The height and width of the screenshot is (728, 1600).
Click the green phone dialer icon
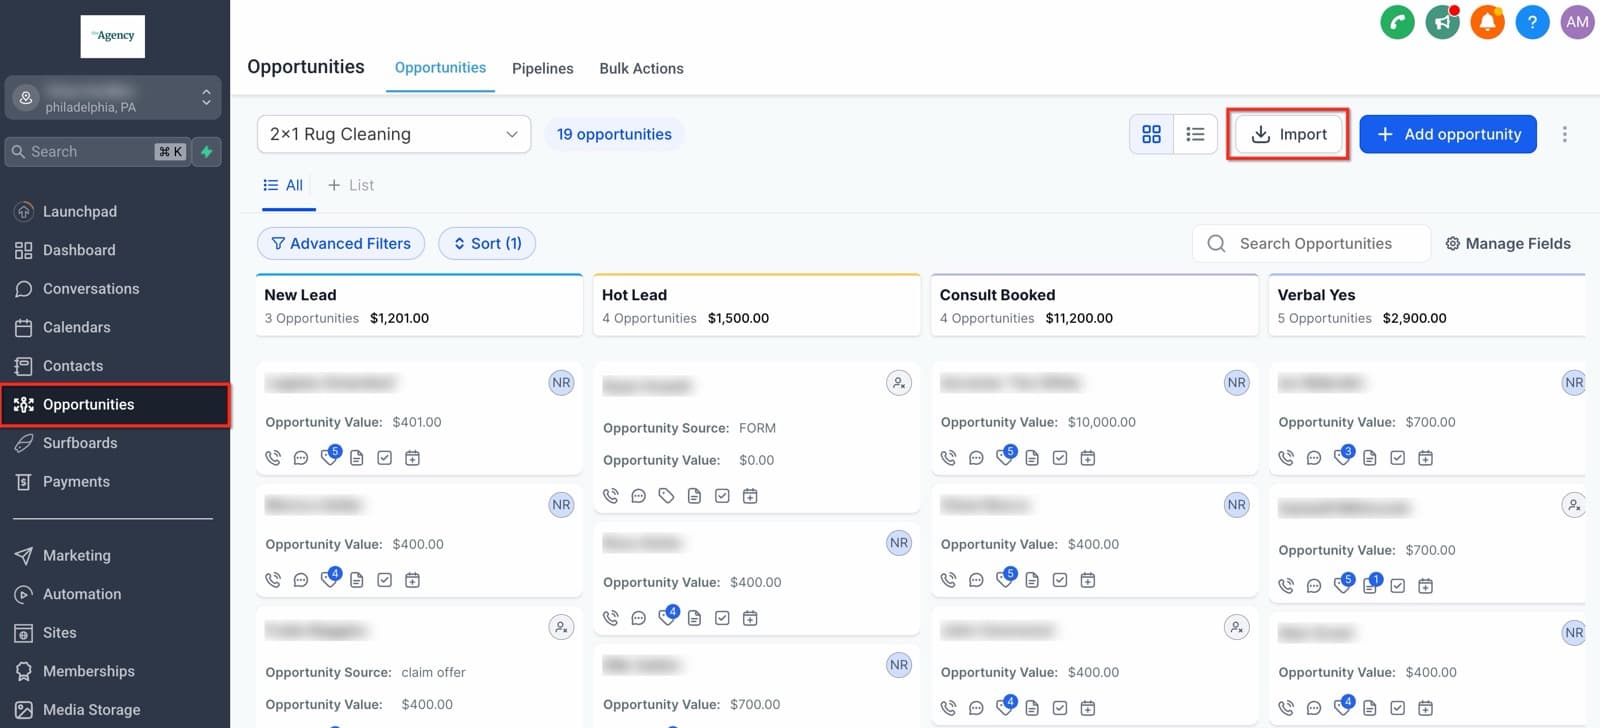(1397, 22)
